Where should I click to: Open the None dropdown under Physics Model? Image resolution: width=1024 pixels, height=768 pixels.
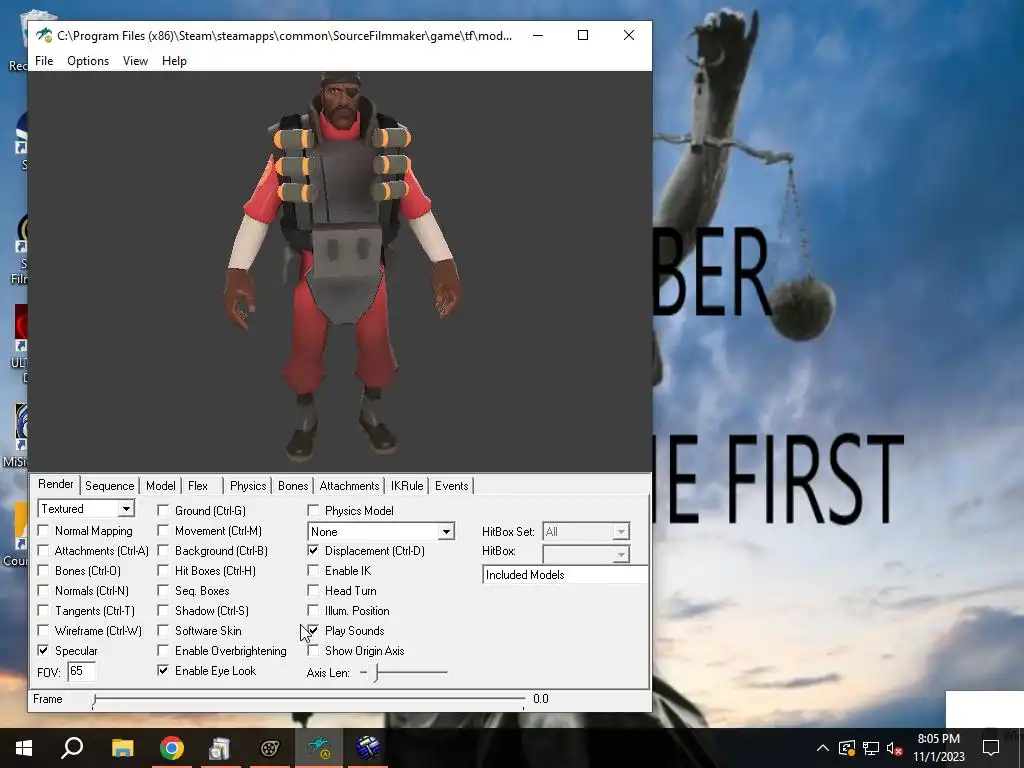pos(446,532)
